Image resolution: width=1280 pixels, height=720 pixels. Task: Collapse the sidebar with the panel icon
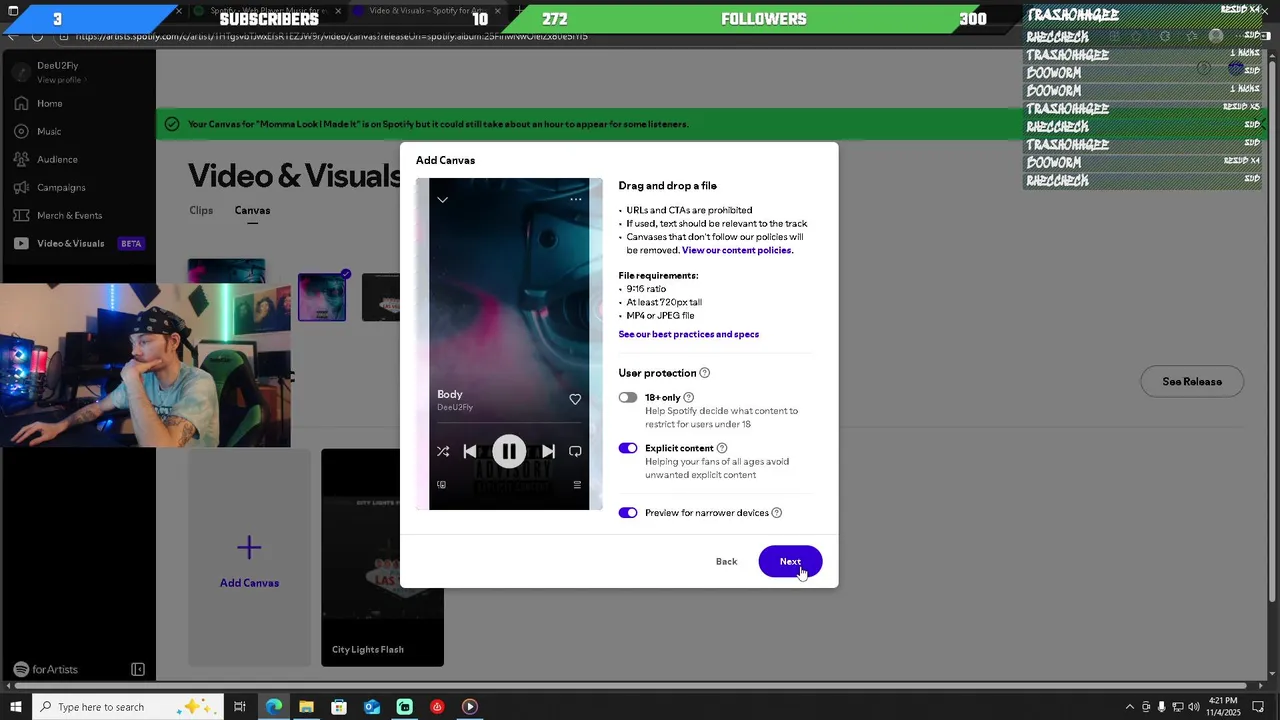click(138, 669)
